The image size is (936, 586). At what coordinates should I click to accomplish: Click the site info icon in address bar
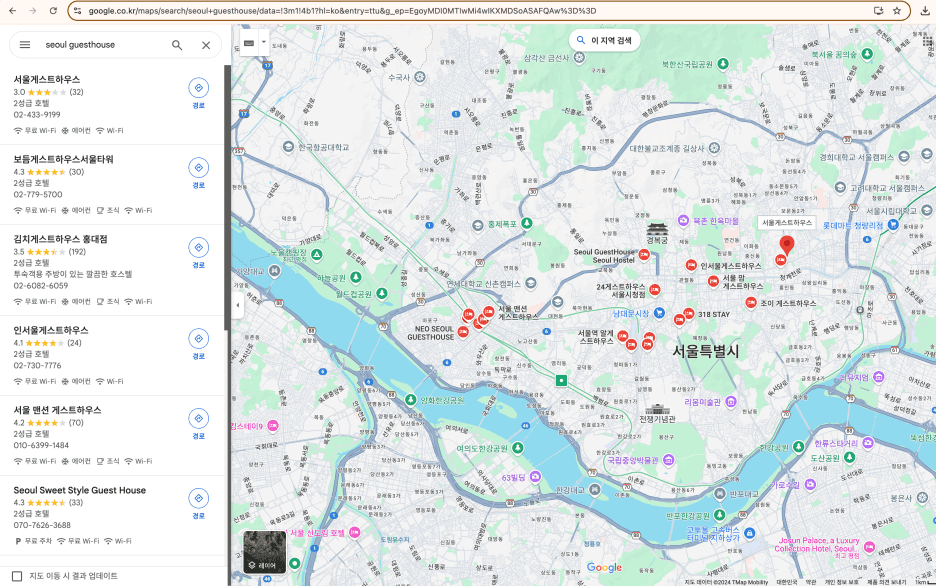[78, 11]
